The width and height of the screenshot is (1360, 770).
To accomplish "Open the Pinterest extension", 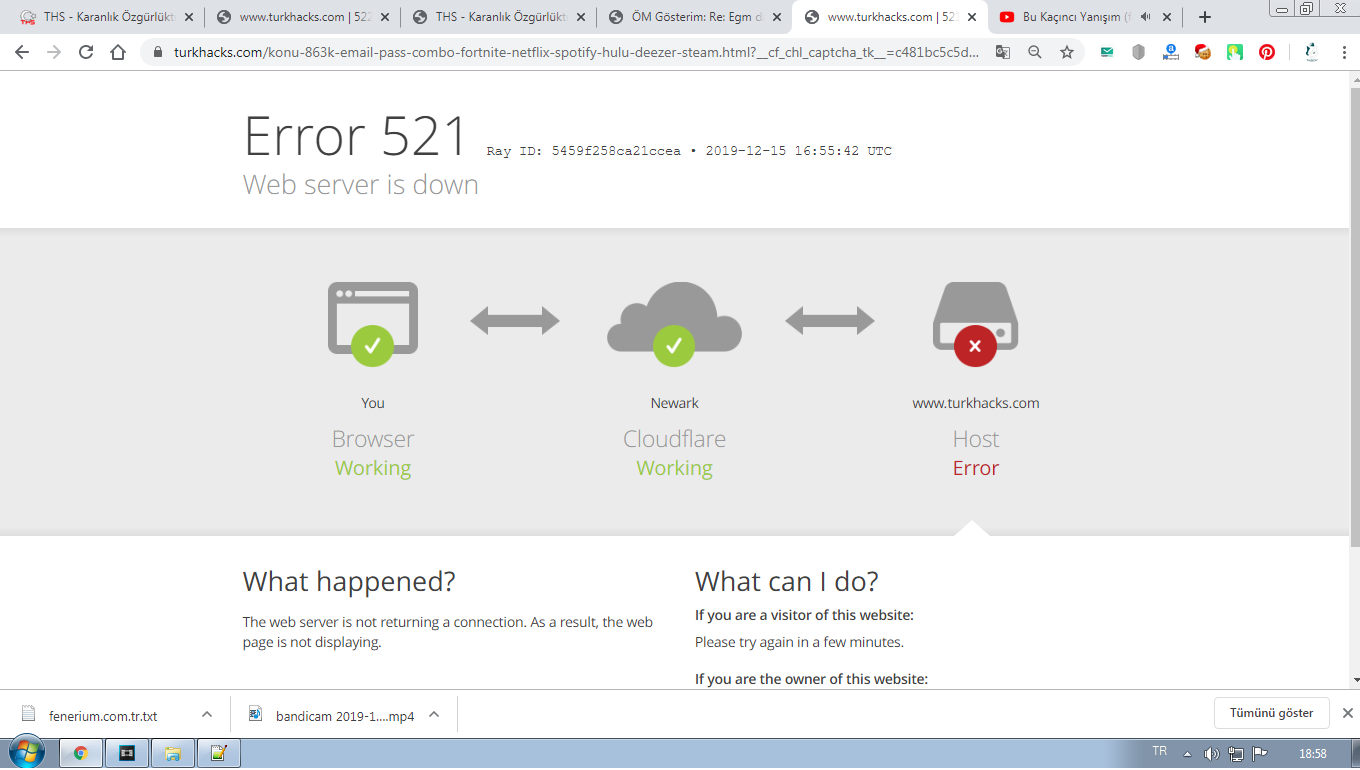I will 1267,52.
